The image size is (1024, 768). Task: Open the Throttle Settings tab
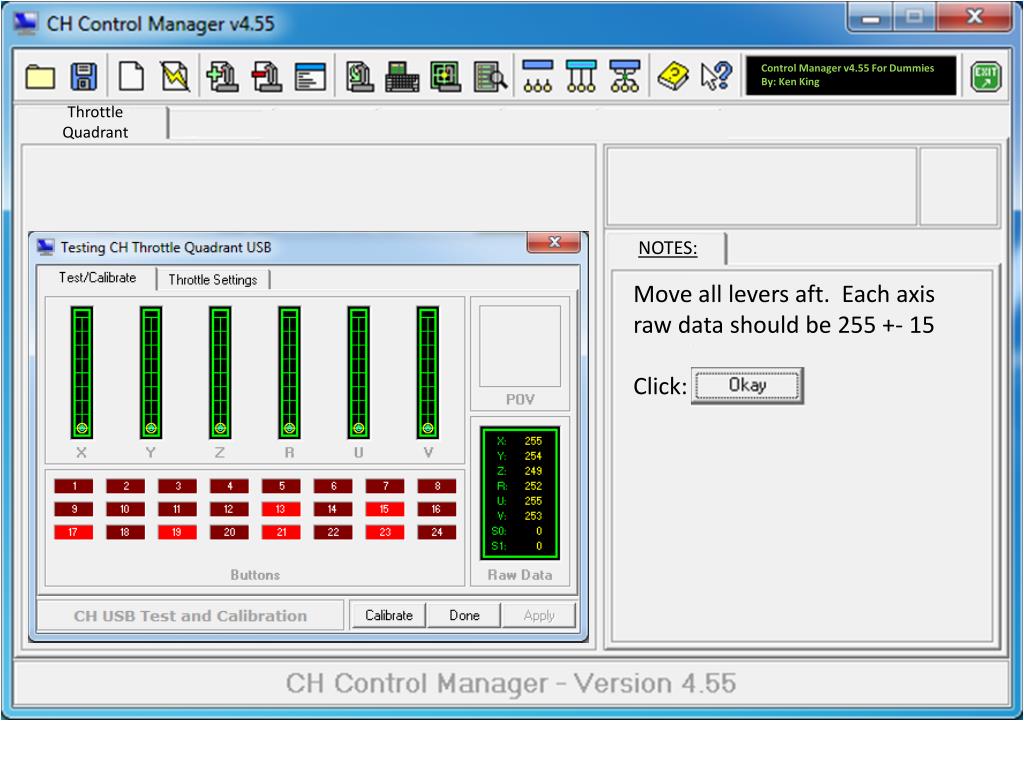point(213,280)
